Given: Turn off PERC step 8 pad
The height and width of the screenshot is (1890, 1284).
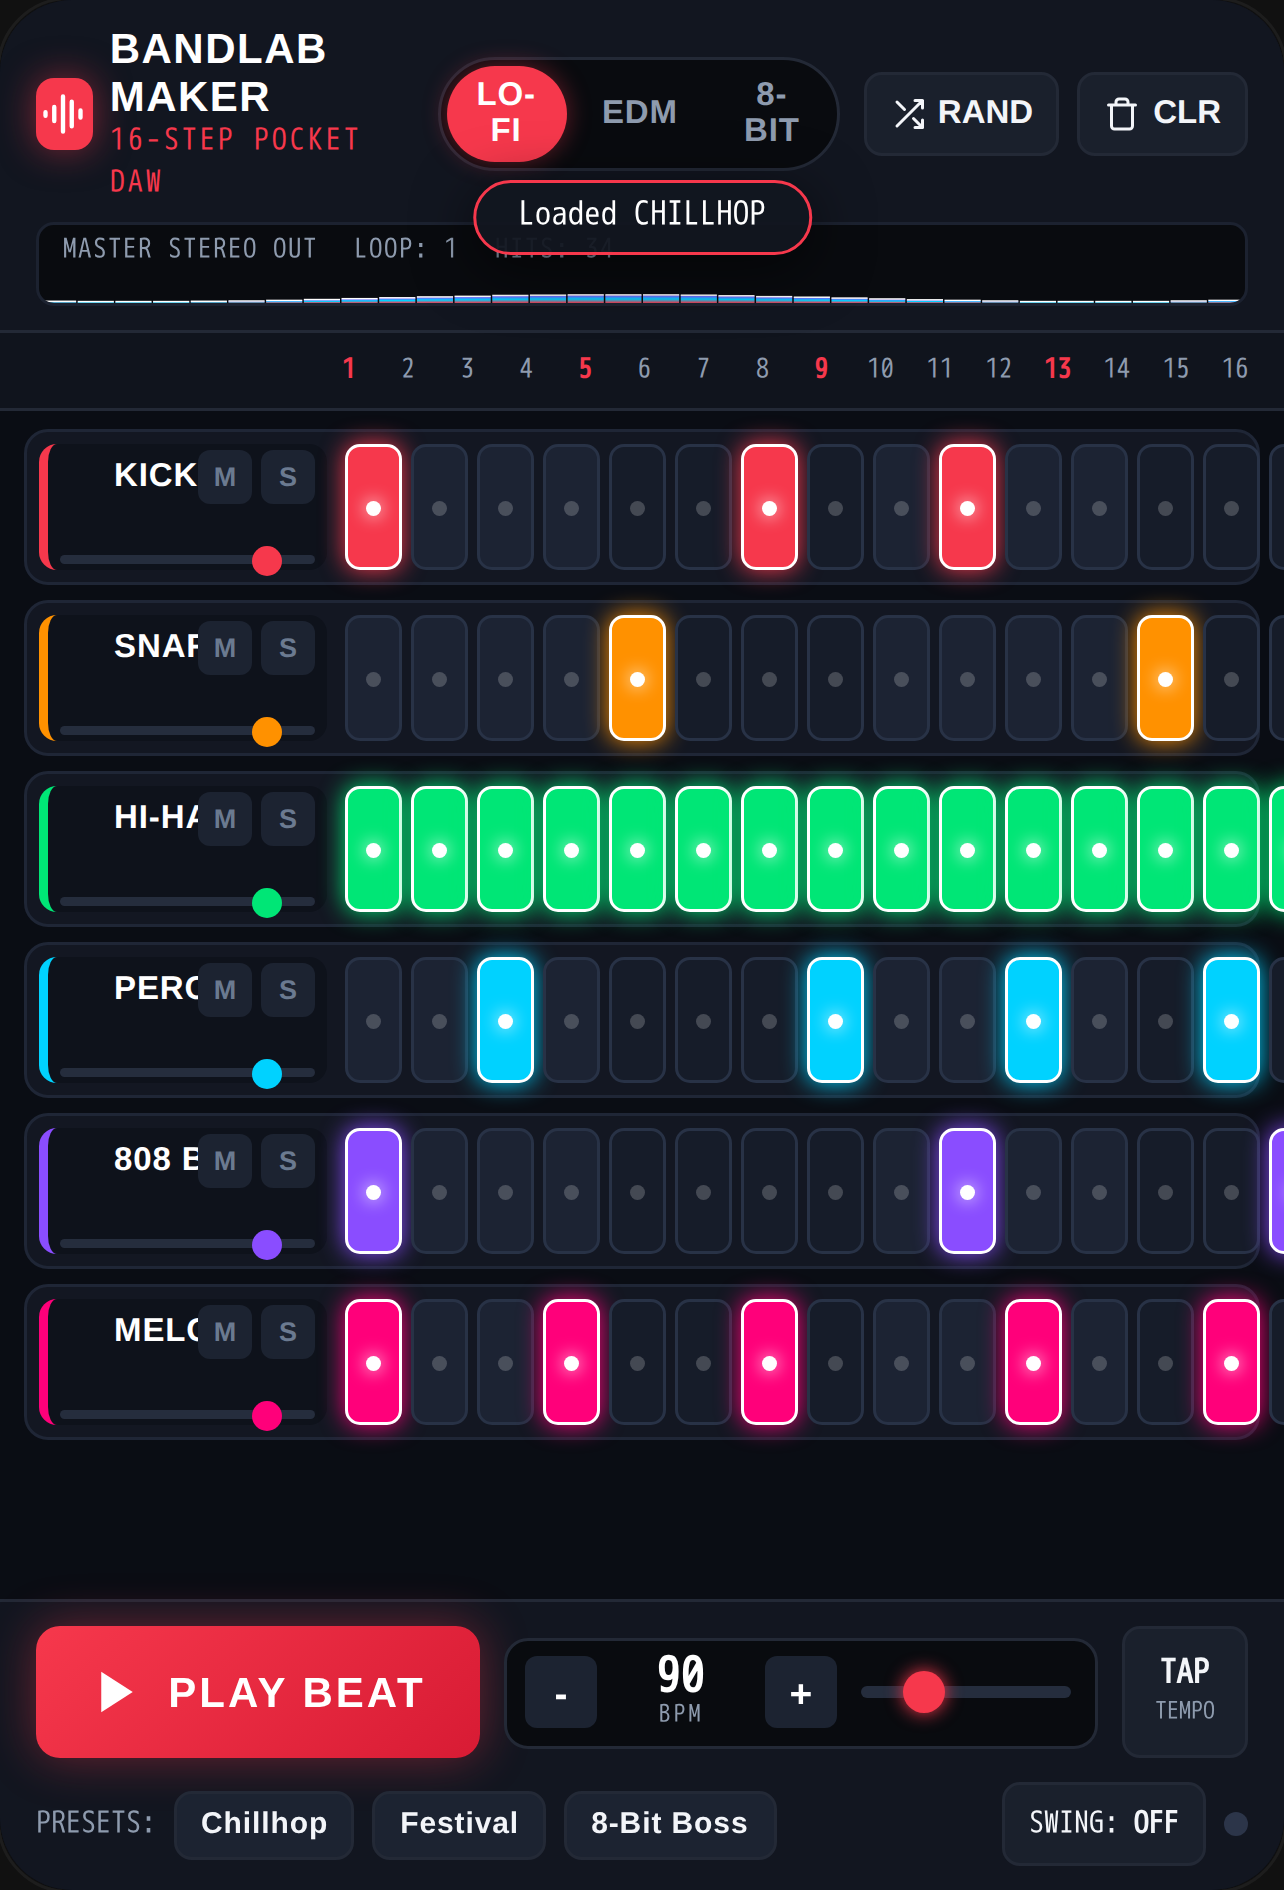Looking at the screenshot, I should pos(835,1020).
